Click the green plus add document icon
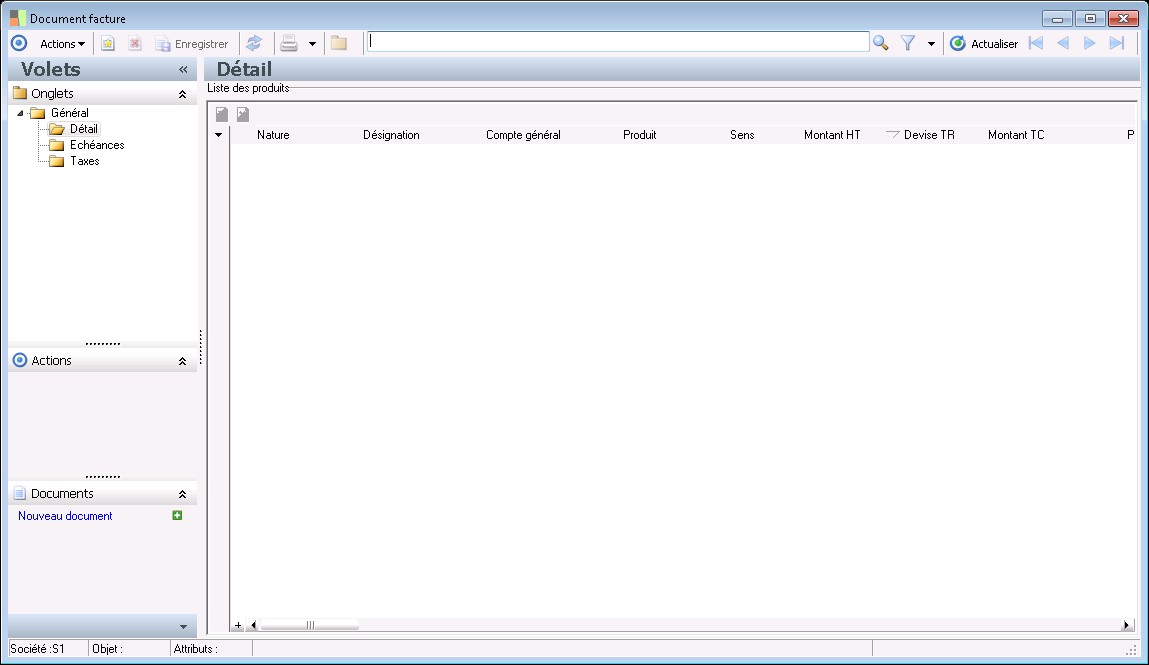1149x665 pixels. [x=177, y=516]
